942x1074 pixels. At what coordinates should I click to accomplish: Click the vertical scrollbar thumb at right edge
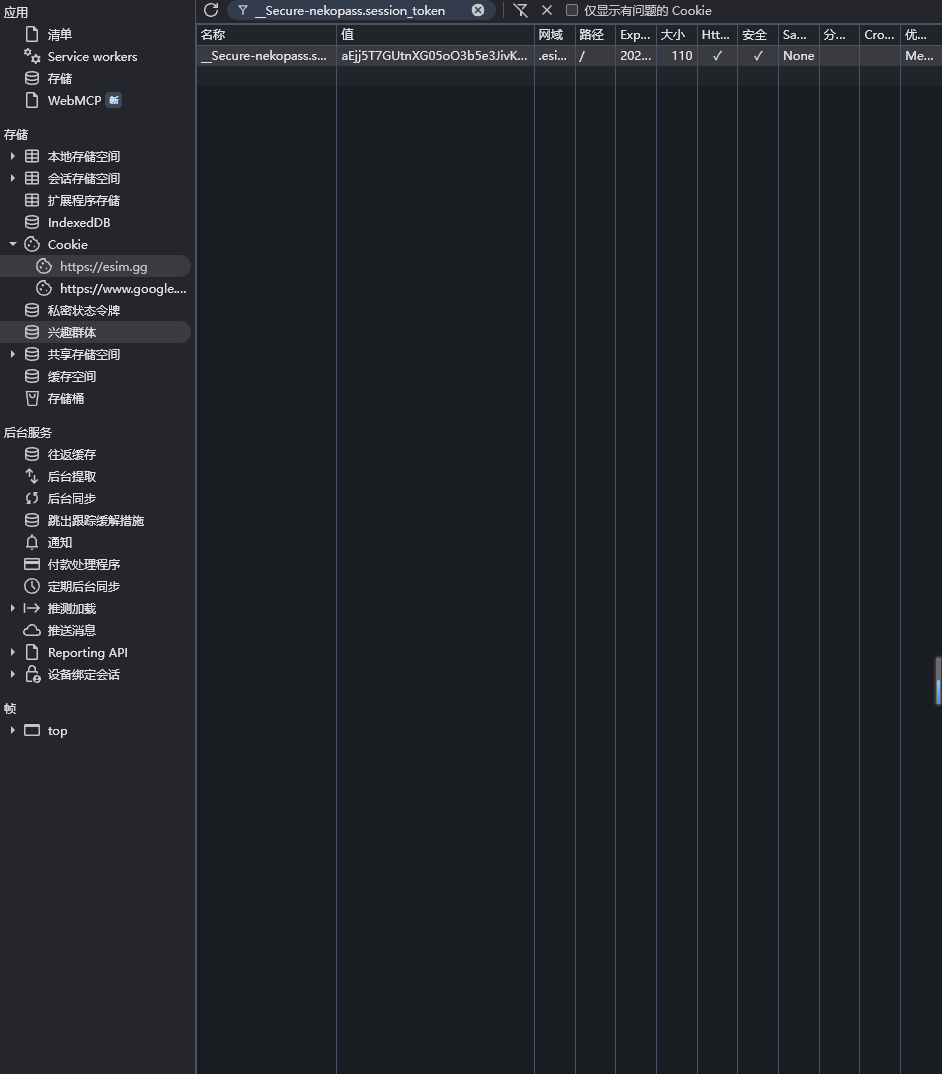point(938,680)
